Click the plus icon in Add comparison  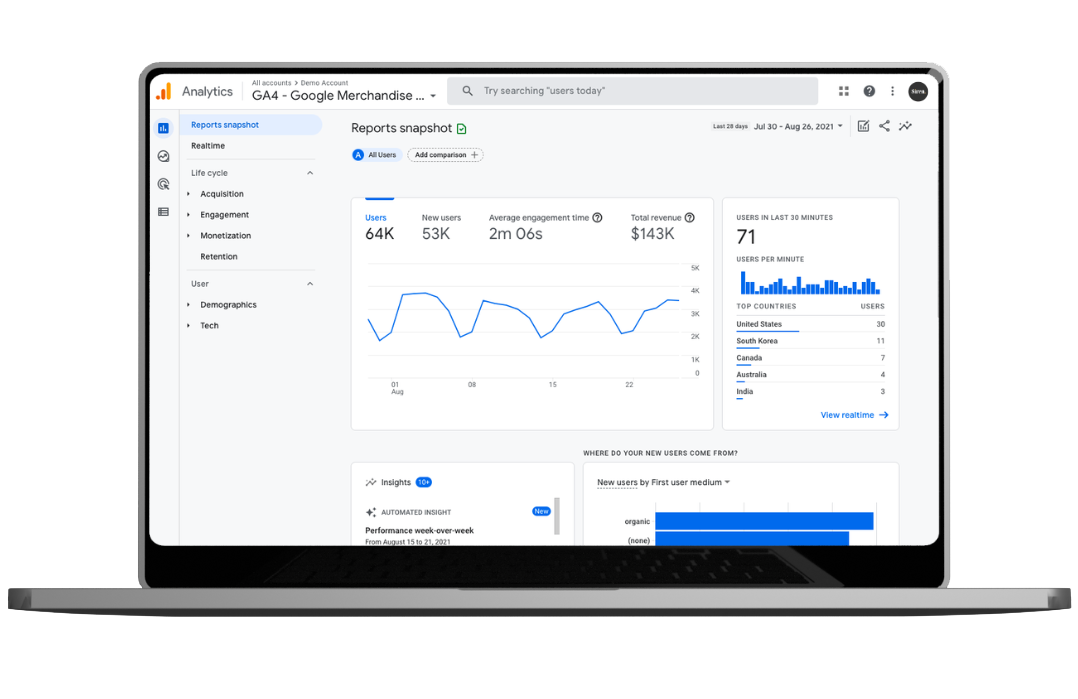(x=474, y=155)
